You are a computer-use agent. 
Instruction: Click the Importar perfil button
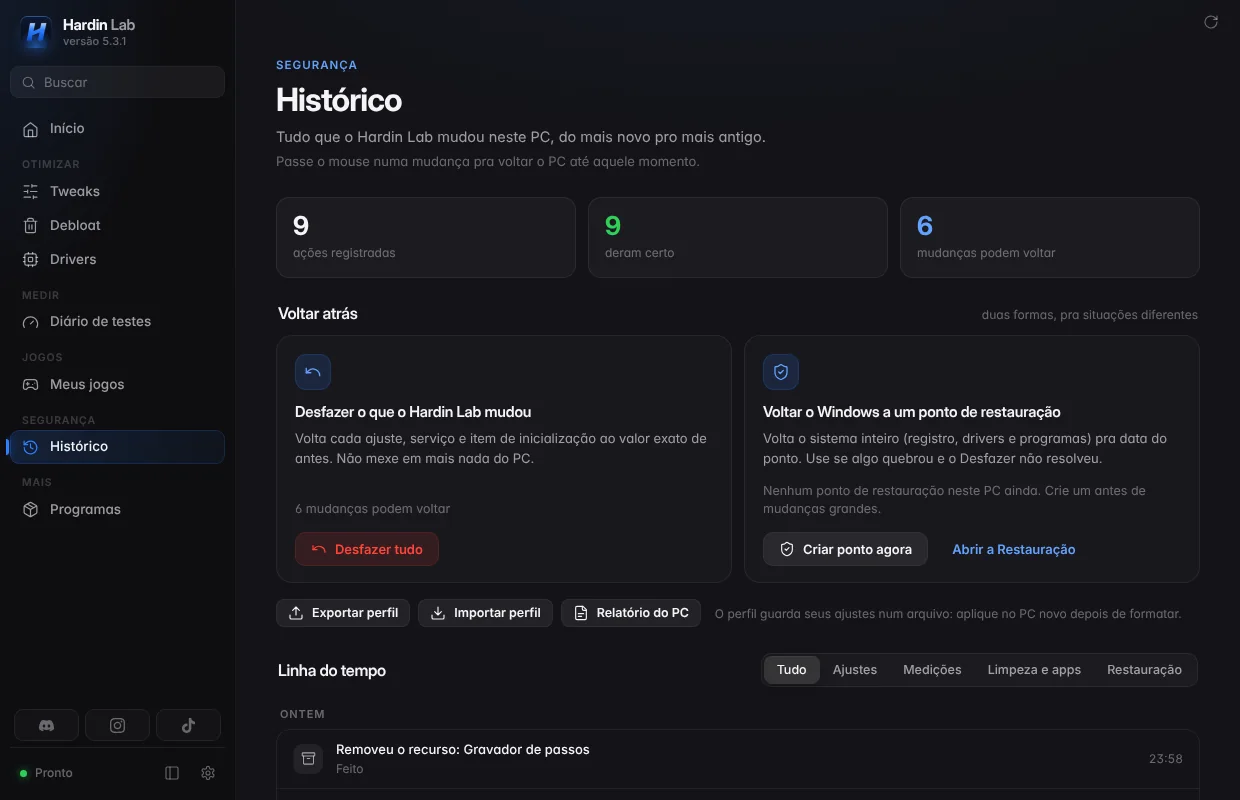click(x=485, y=613)
